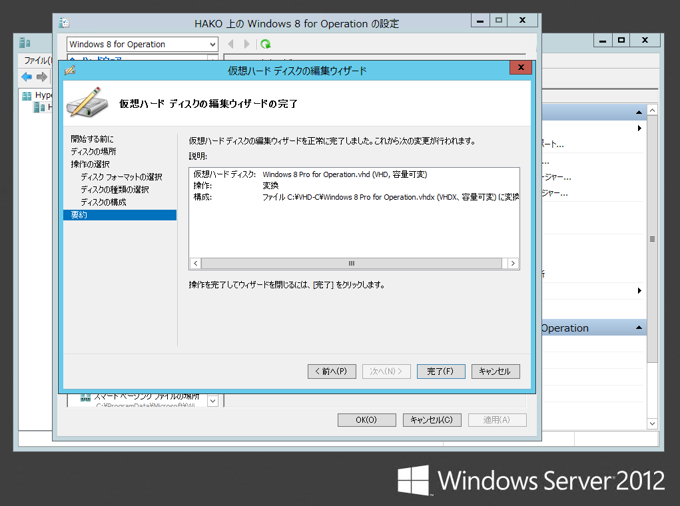This screenshot has height=506, width=680.
Task: Click scroll down arrow in Hyper-V actions pane
Action: click(x=652, y=423)
